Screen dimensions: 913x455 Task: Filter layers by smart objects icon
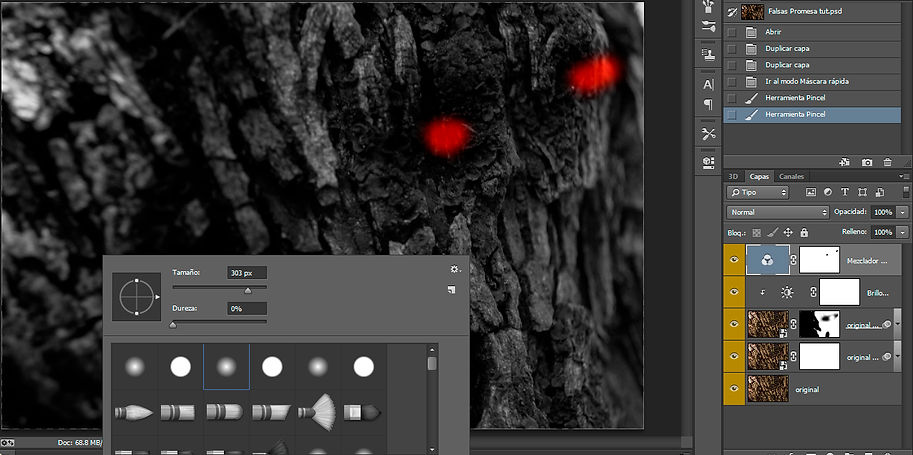click(880, 192)
